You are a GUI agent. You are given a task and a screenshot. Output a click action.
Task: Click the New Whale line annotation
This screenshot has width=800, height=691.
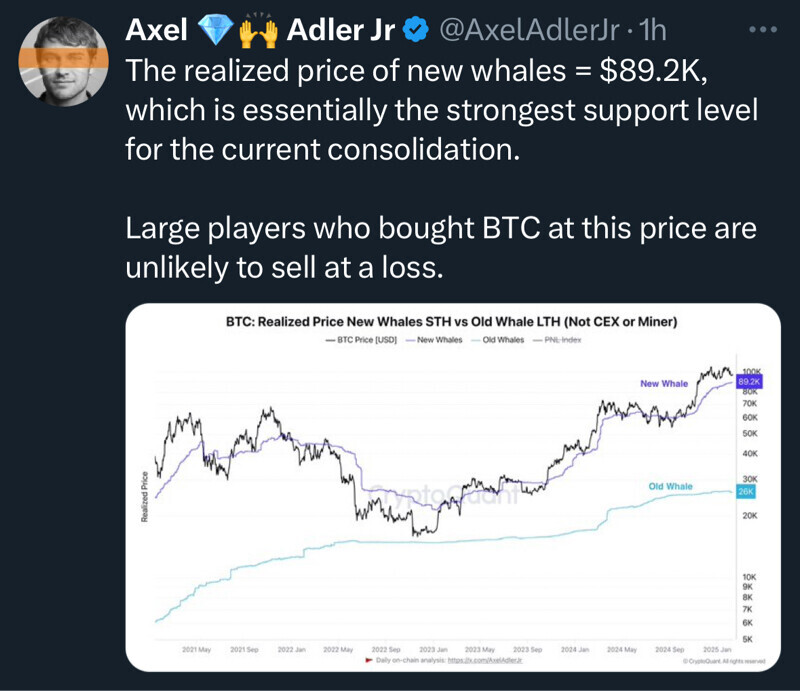click(663, 384)
